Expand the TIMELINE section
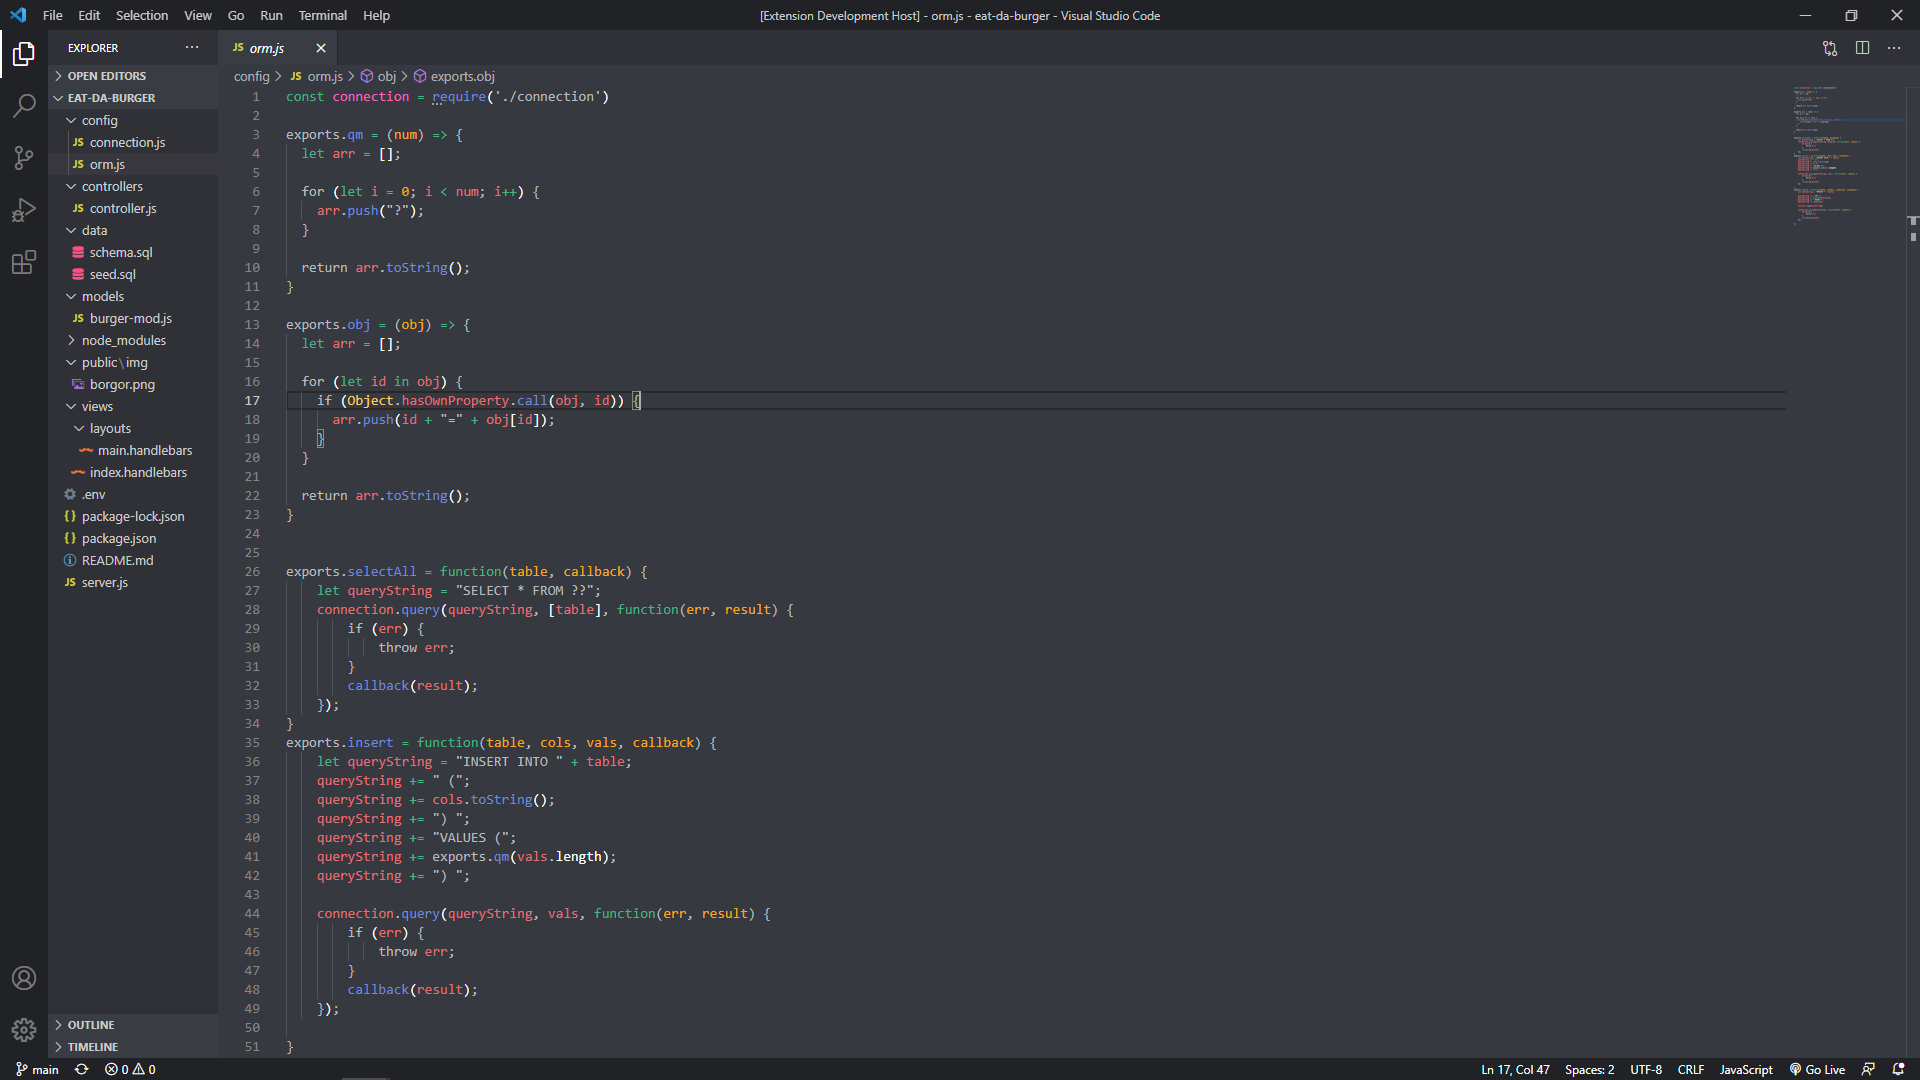1920x1080 pixels. coord(93,1047)
